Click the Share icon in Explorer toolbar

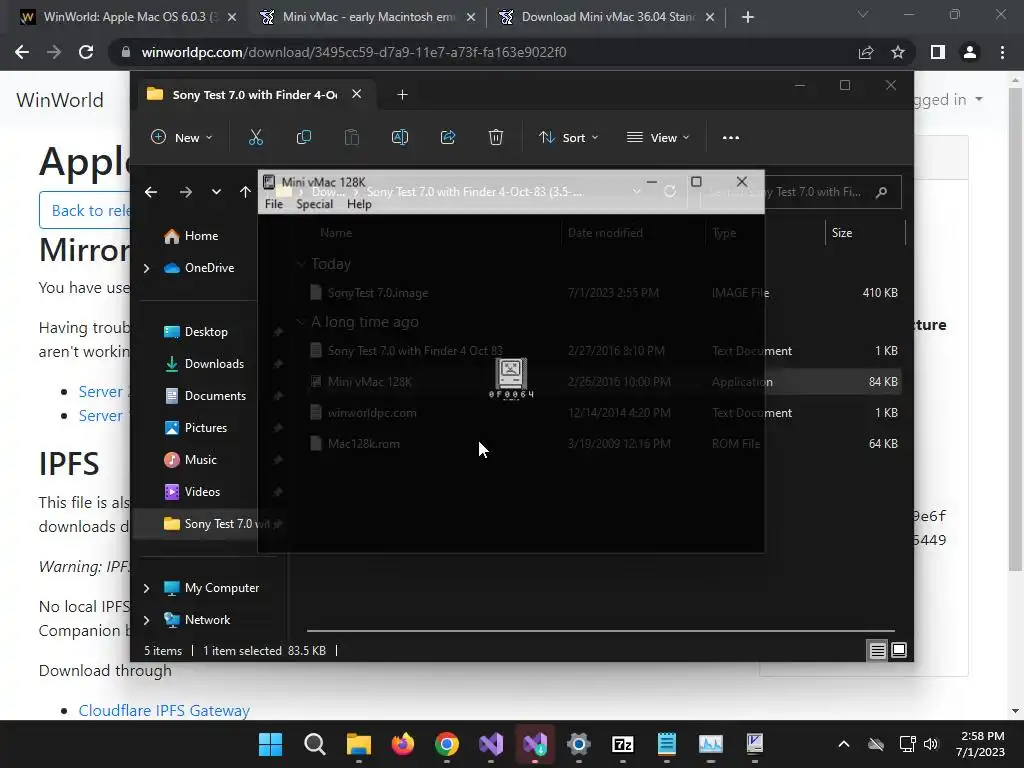coord(448,138)
